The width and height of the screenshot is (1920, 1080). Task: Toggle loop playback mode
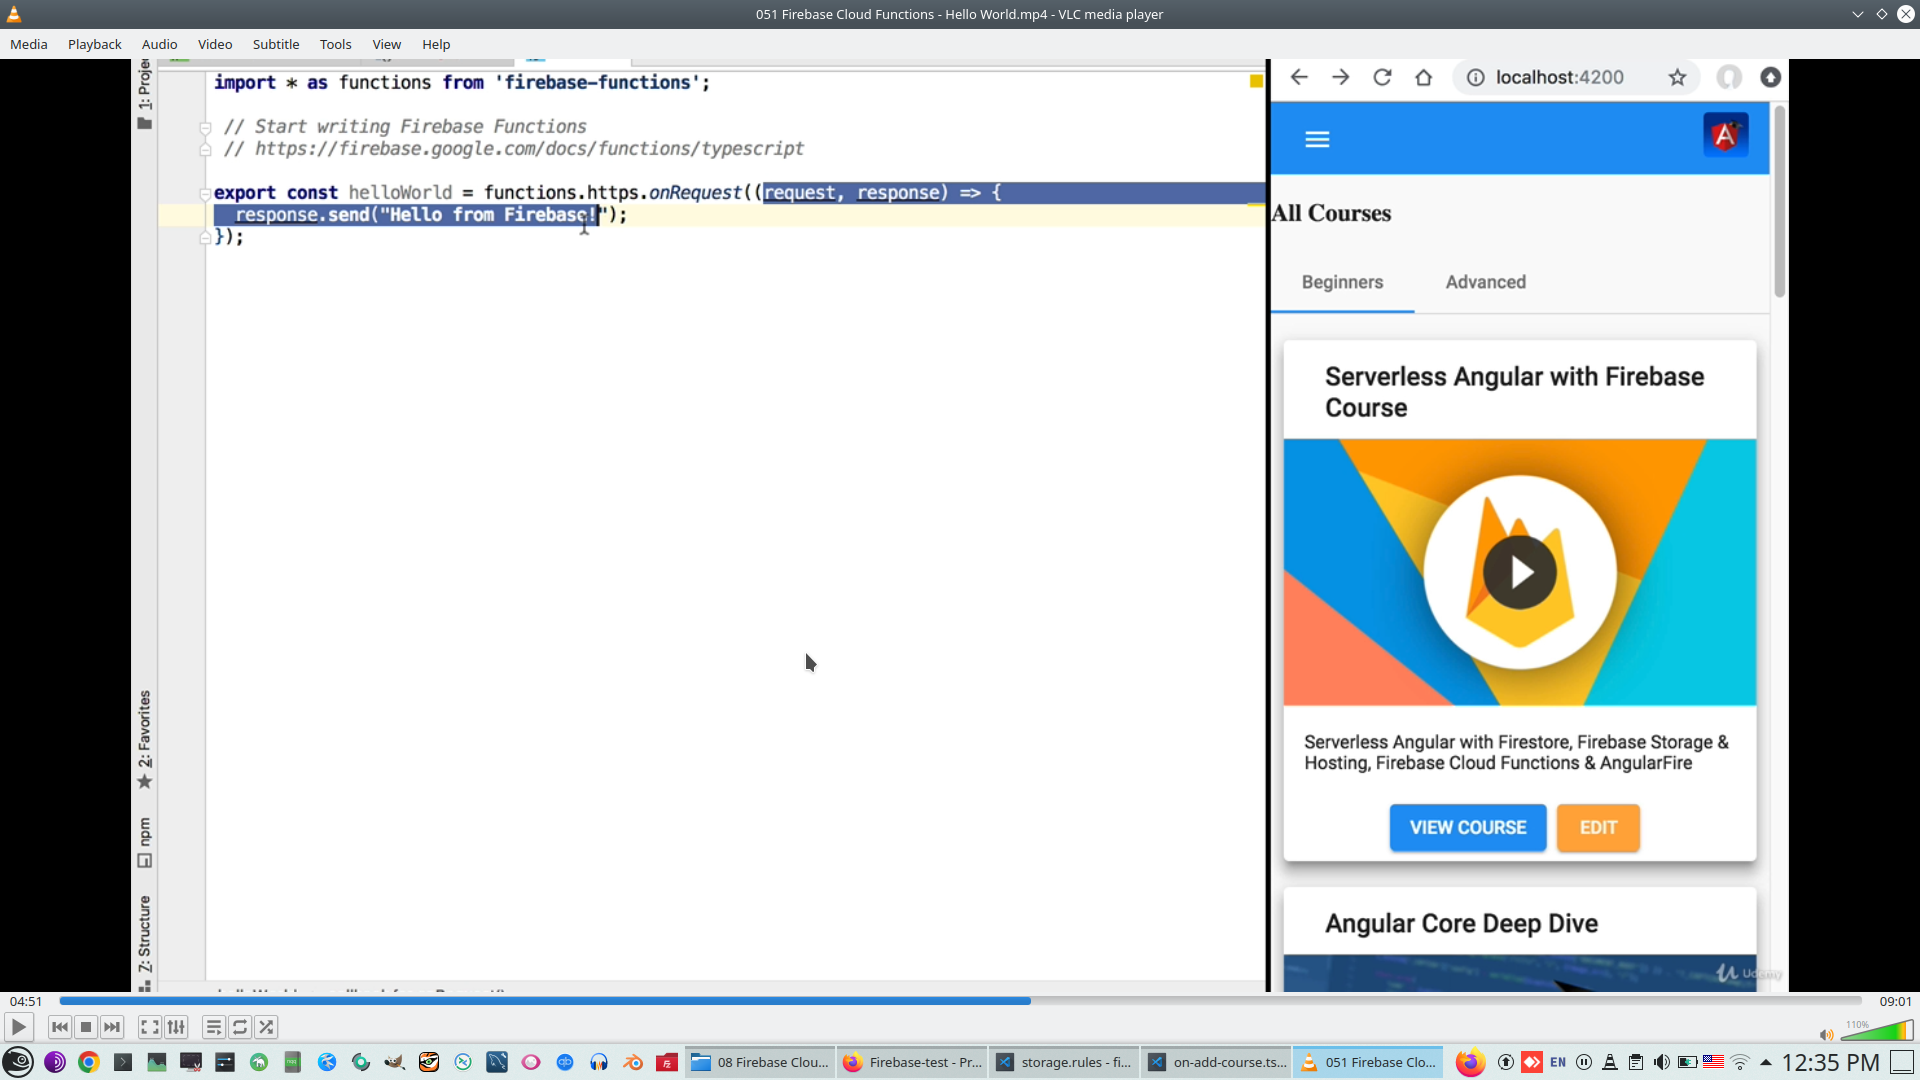(240, 1027)
